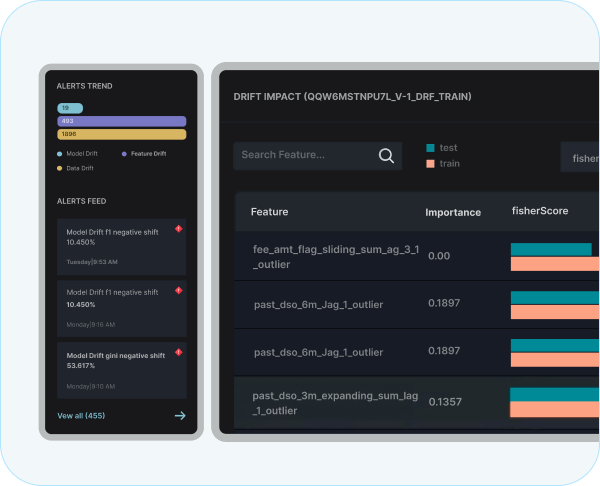Viewport: 600px width, 486px height.
Task: Click red alert icon on gini negative shift alert
Action: [x=178, y=352]
